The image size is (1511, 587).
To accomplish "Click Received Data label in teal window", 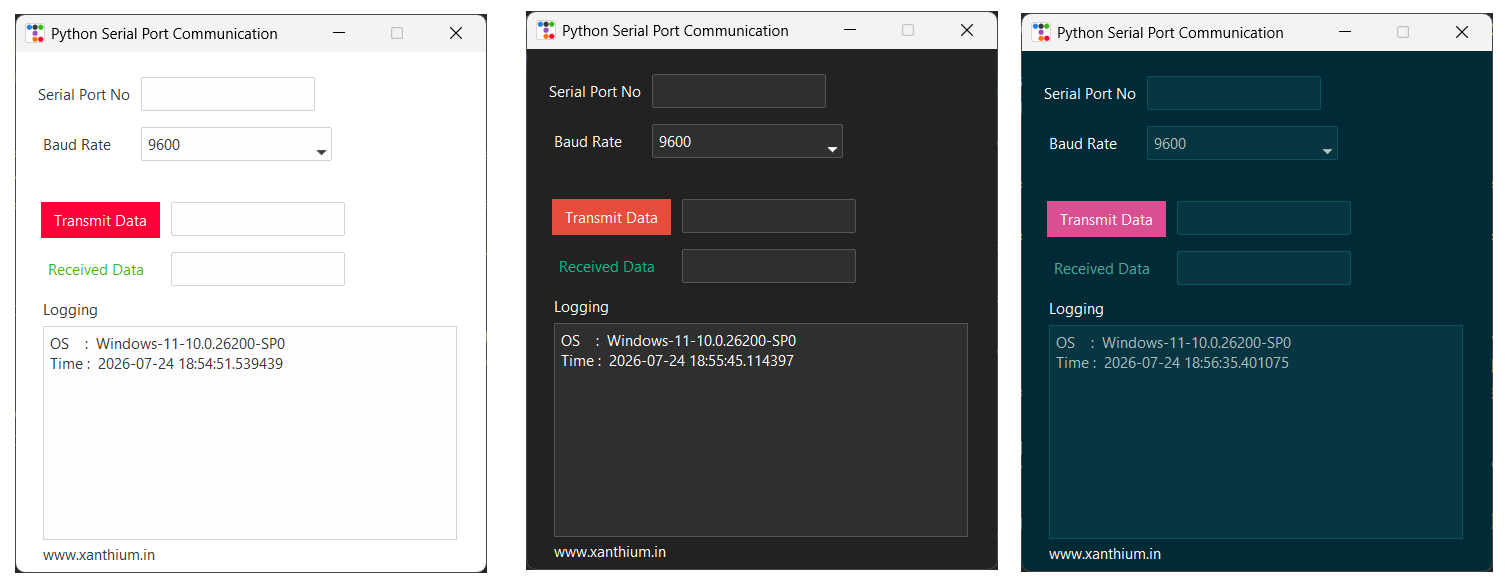I will pos(1102,269).
